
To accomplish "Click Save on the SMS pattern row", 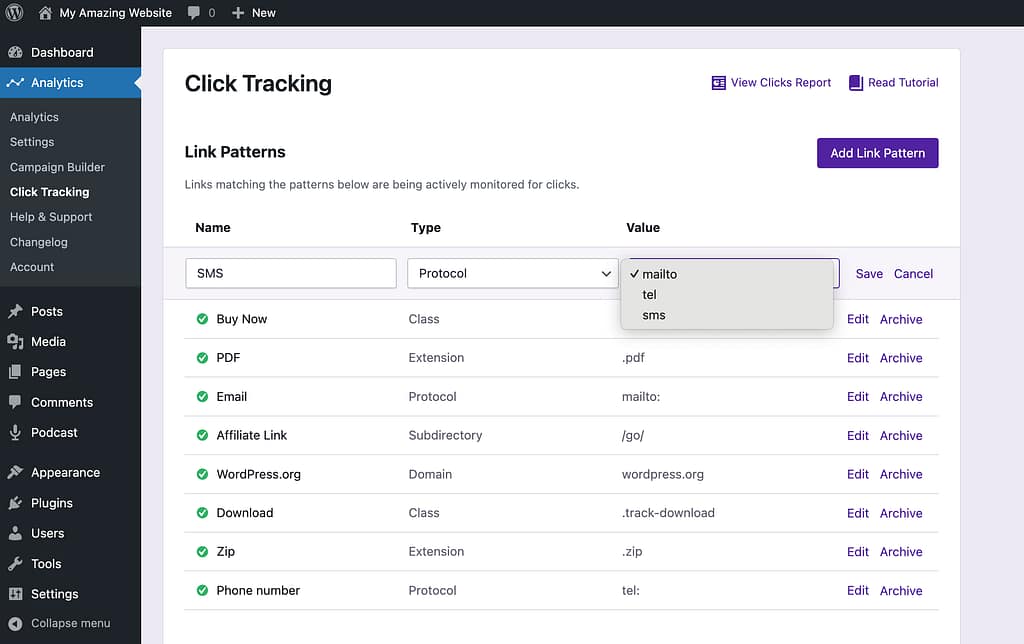I will tap(869, 273).
